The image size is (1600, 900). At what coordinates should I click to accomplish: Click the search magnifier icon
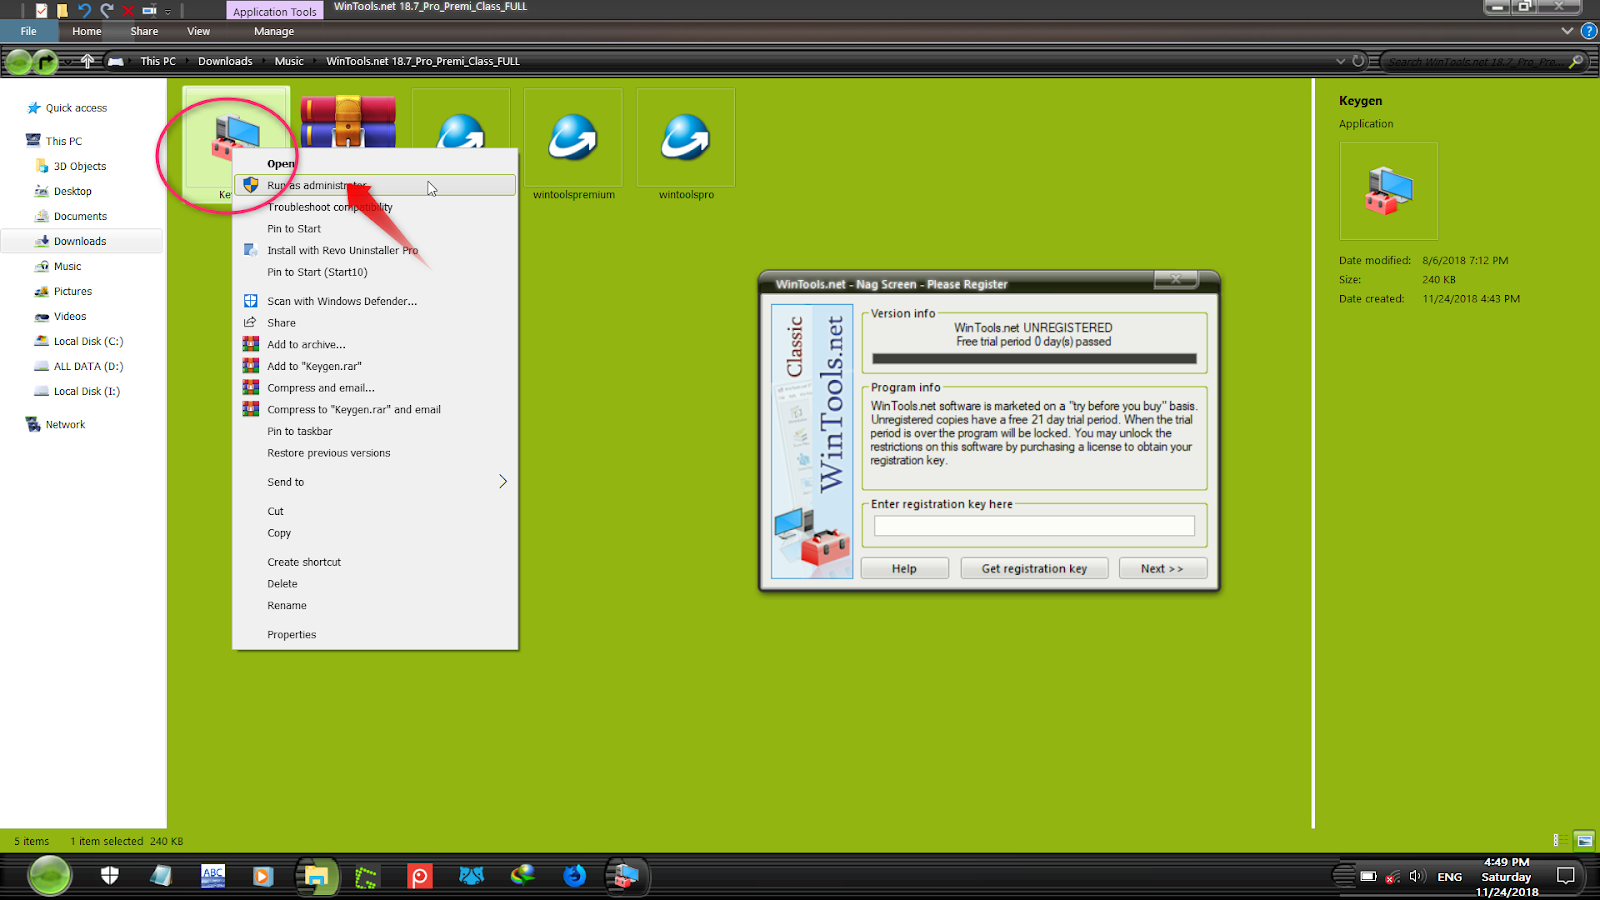coord(1576,61)
